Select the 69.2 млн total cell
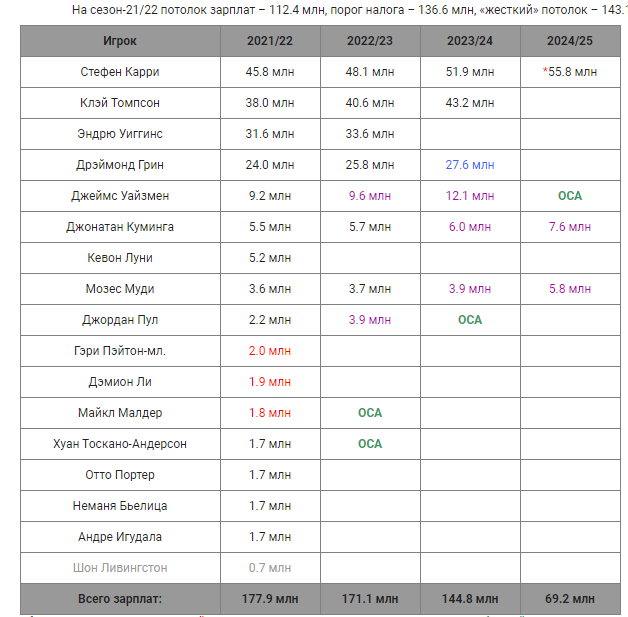The image size is (628, 617). coord(570,599)
